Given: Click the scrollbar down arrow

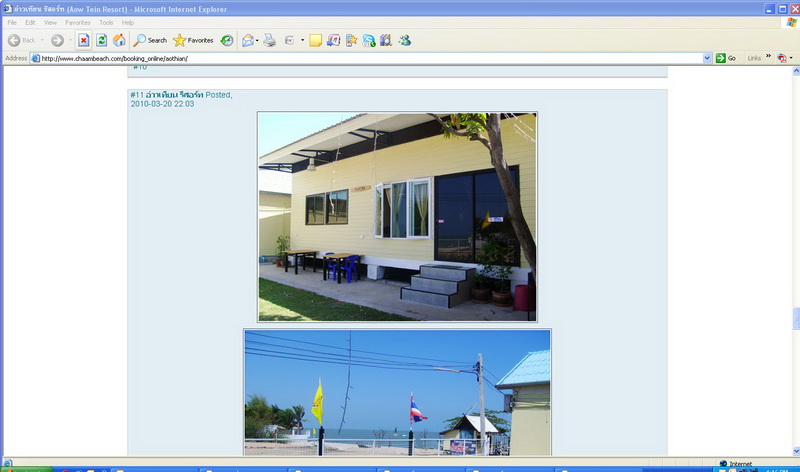Looking at the screenshot, I should click(796, 451).
